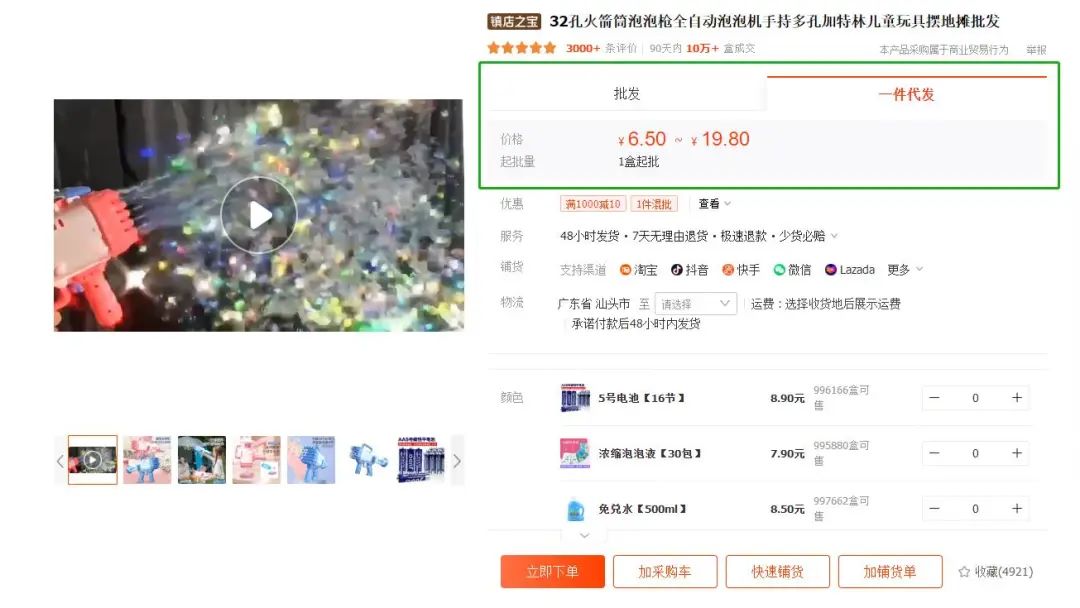Click the star icon beside 收藏(4921)
The image size is (1080, 608).
coord(964,572)
